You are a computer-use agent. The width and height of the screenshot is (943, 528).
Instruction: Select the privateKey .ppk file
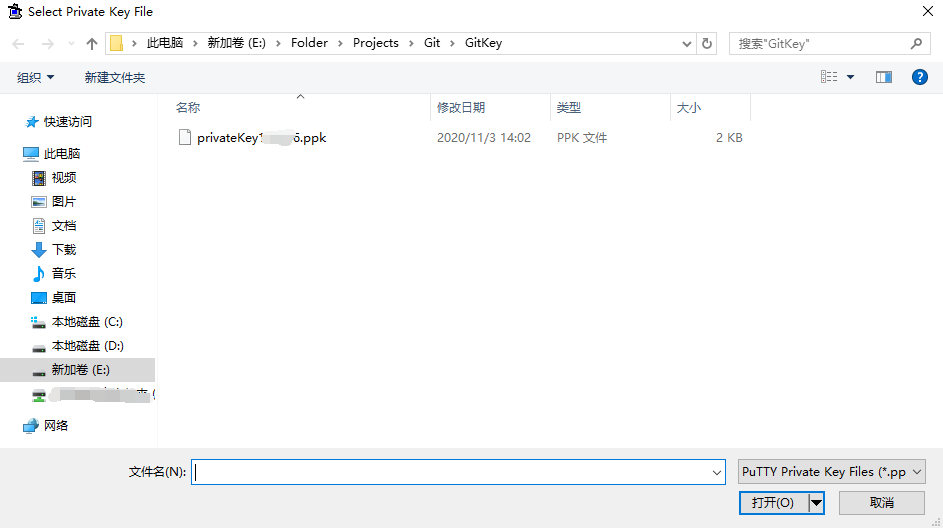262,138
